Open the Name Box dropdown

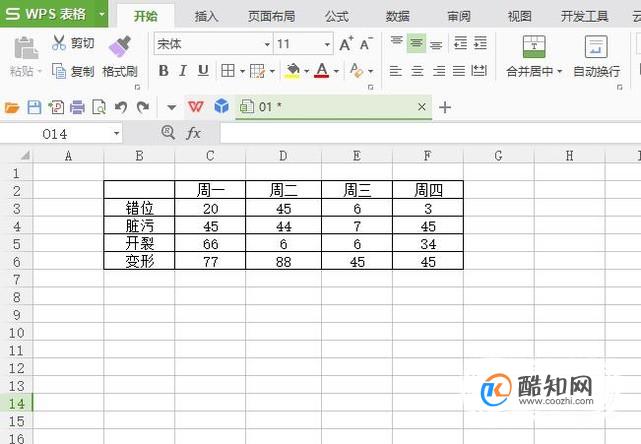[x=117, y=133]
